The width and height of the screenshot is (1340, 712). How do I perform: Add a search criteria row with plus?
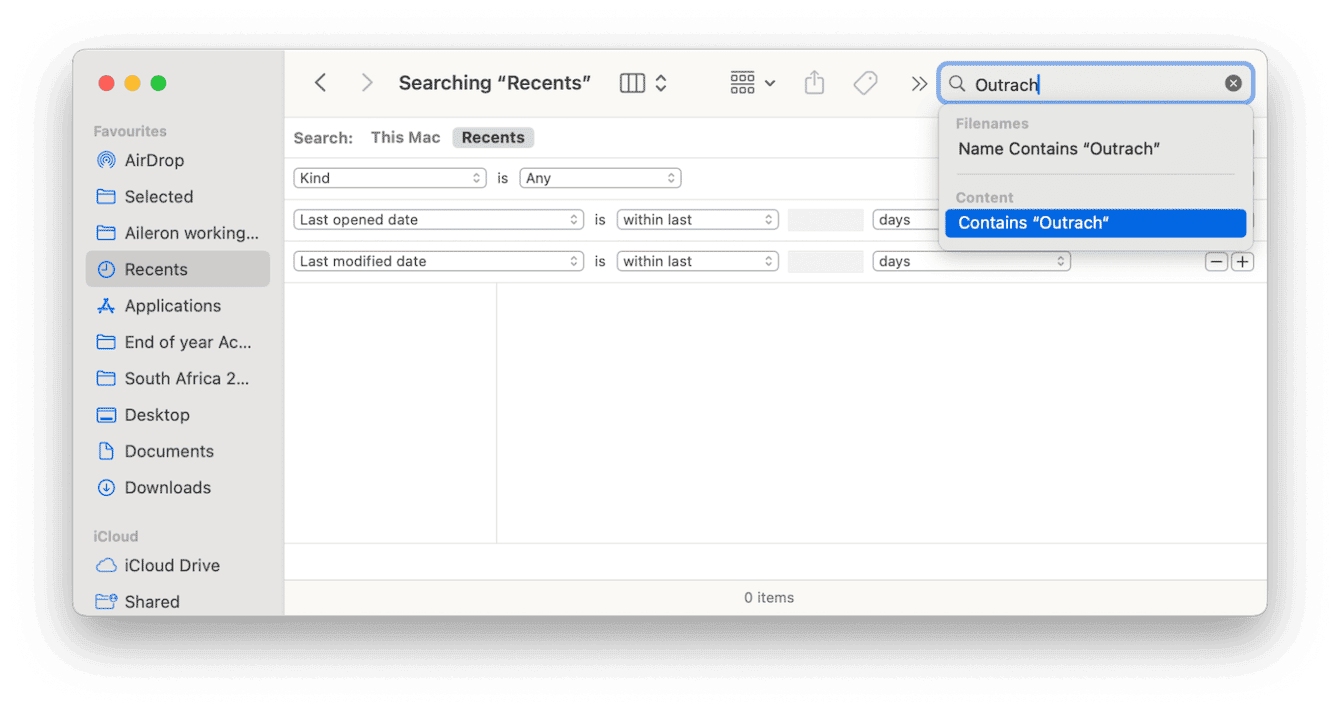tap(1242, 261)
